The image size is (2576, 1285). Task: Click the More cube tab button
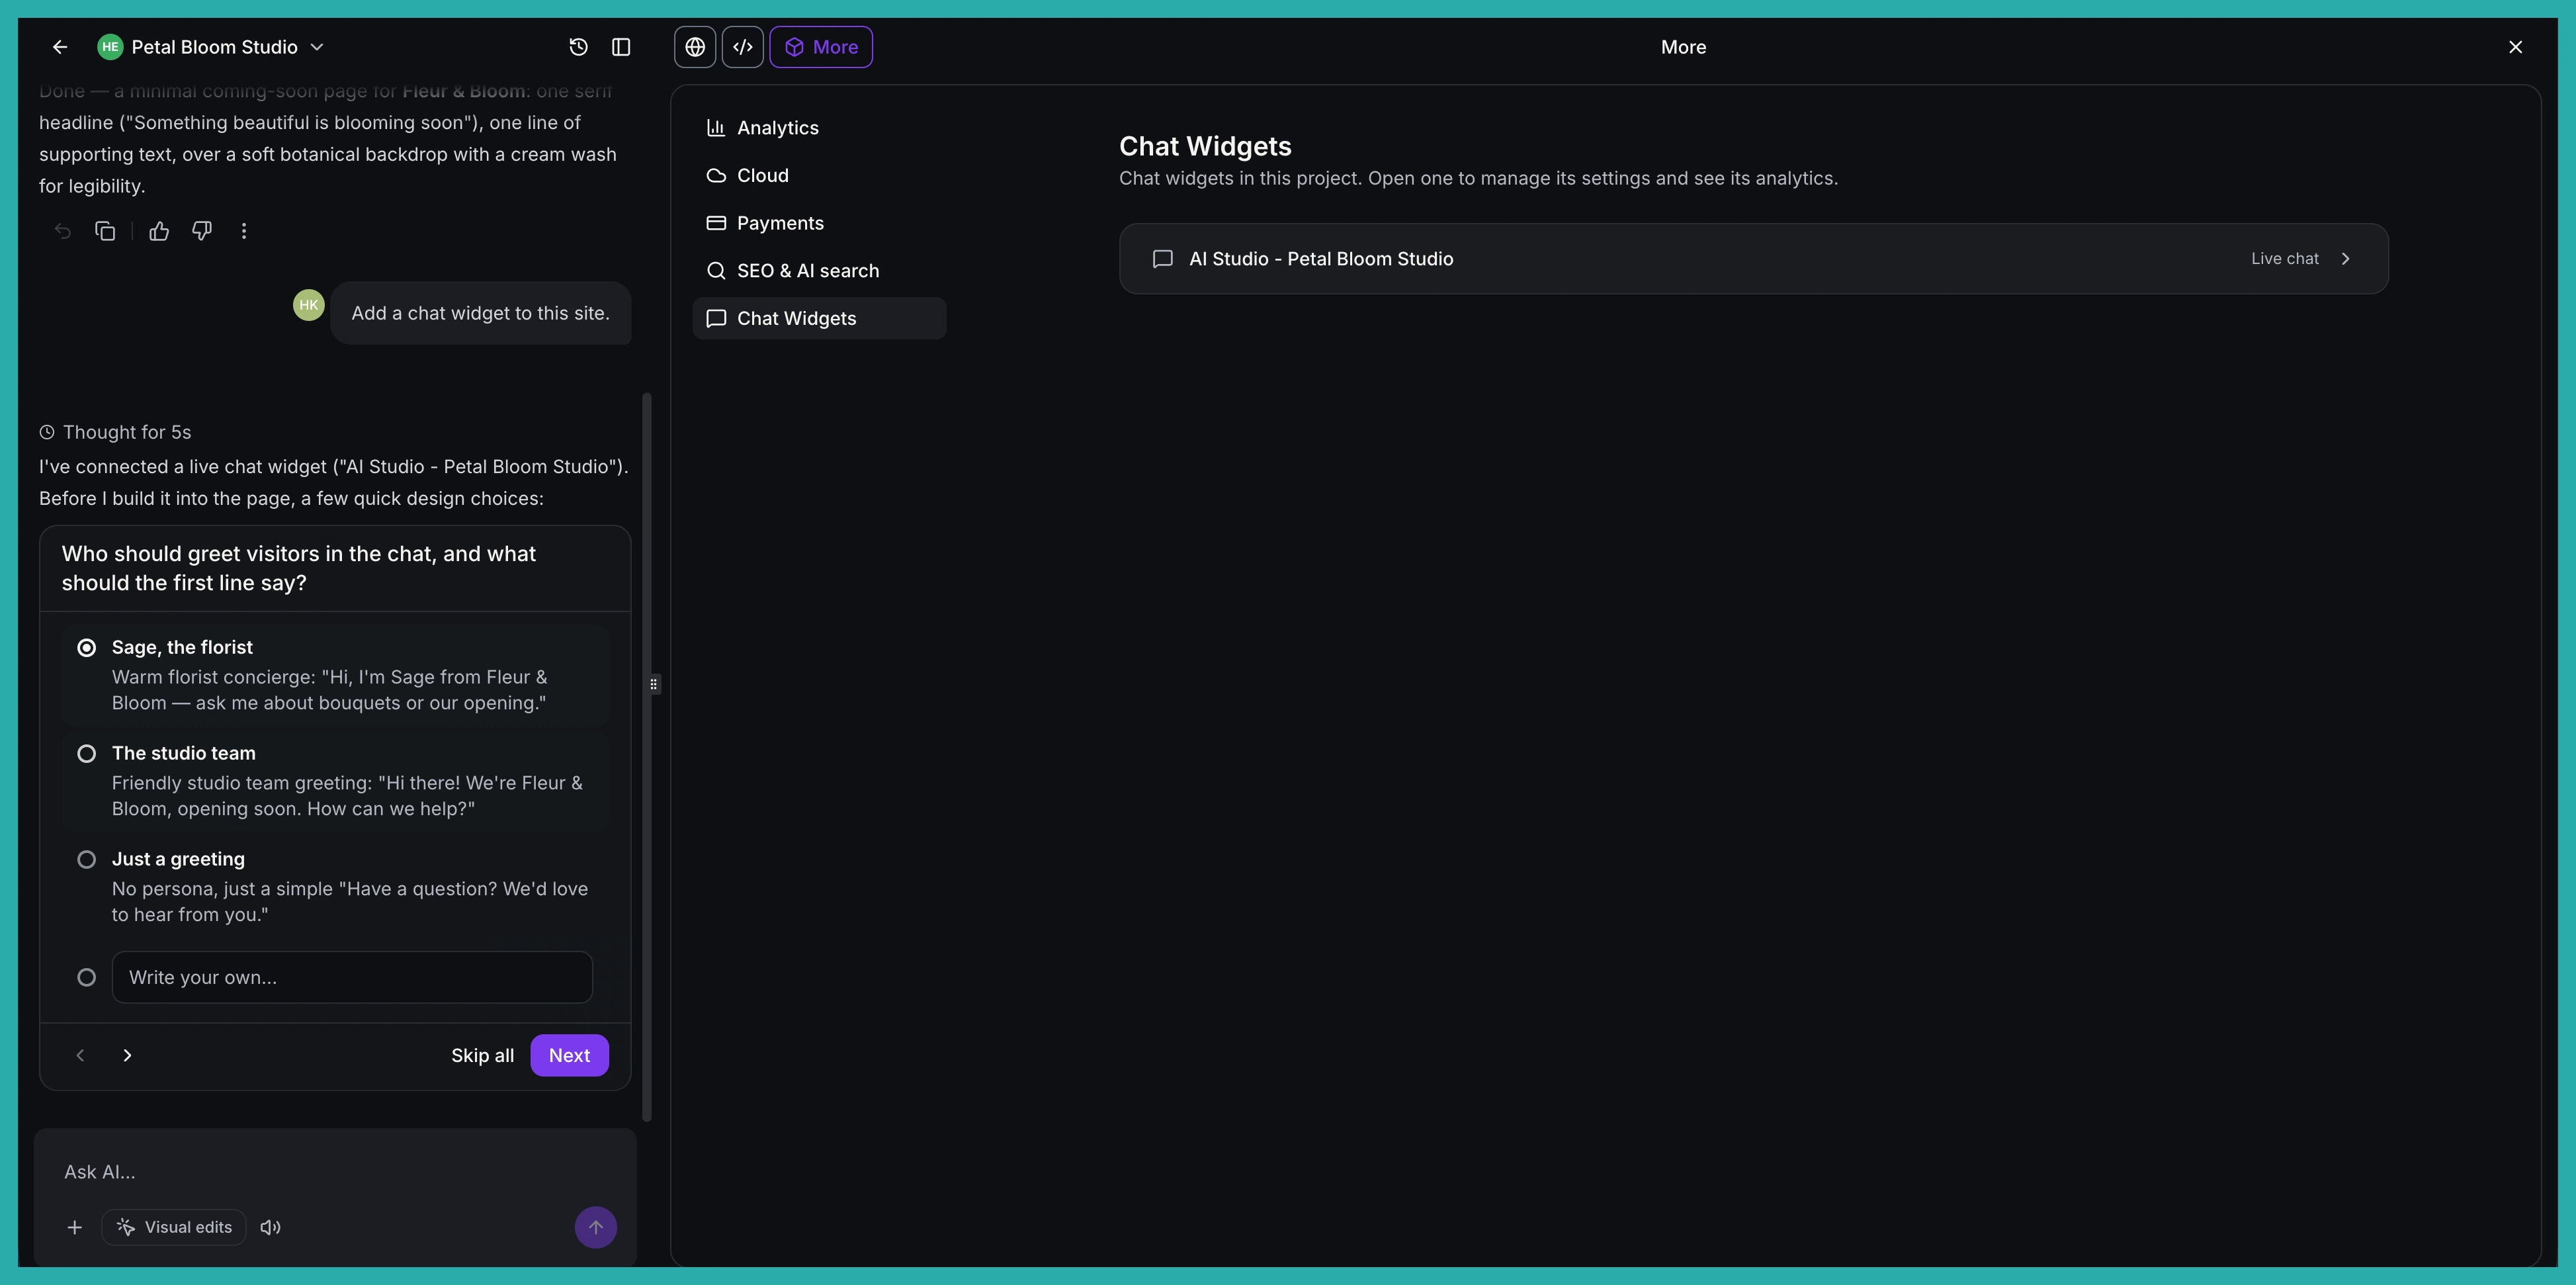pyautogui.click(x=821, y=47)
